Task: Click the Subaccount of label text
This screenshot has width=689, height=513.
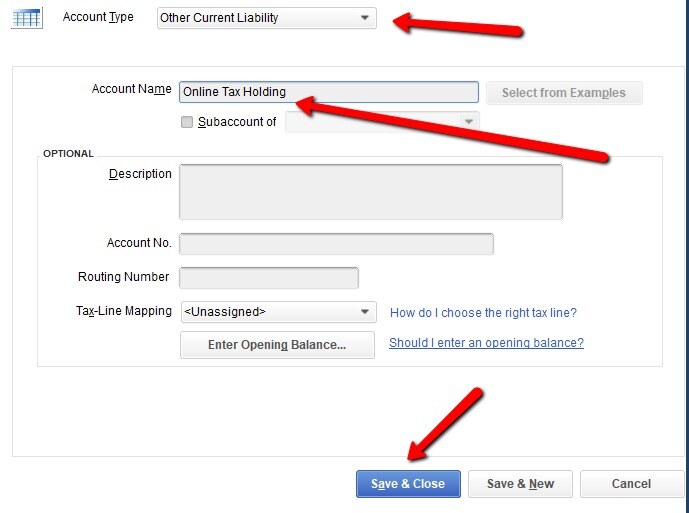Action: [237, 122]
